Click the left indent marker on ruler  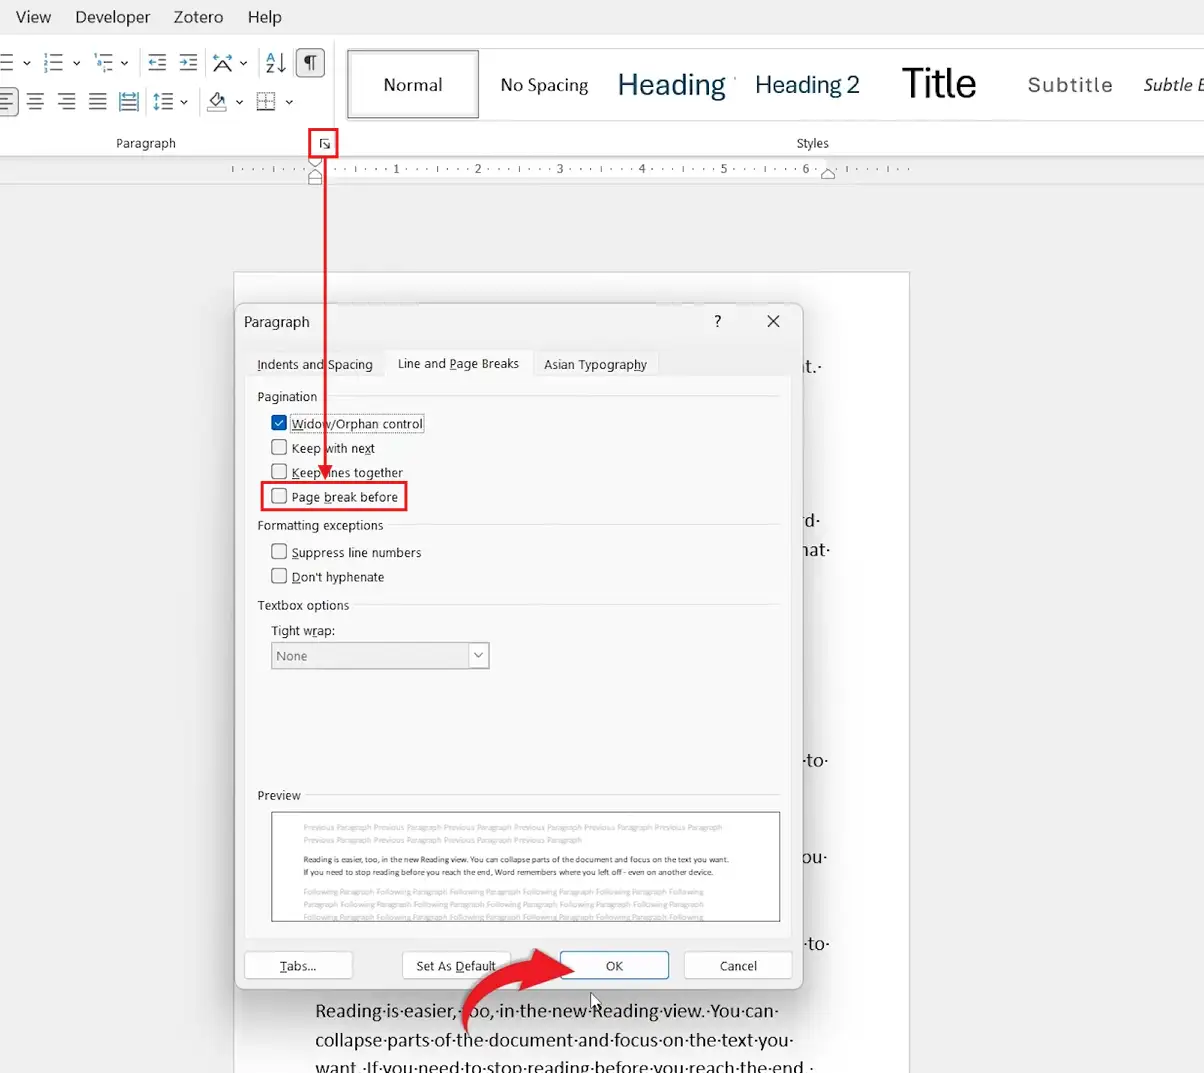coord(315,179)
